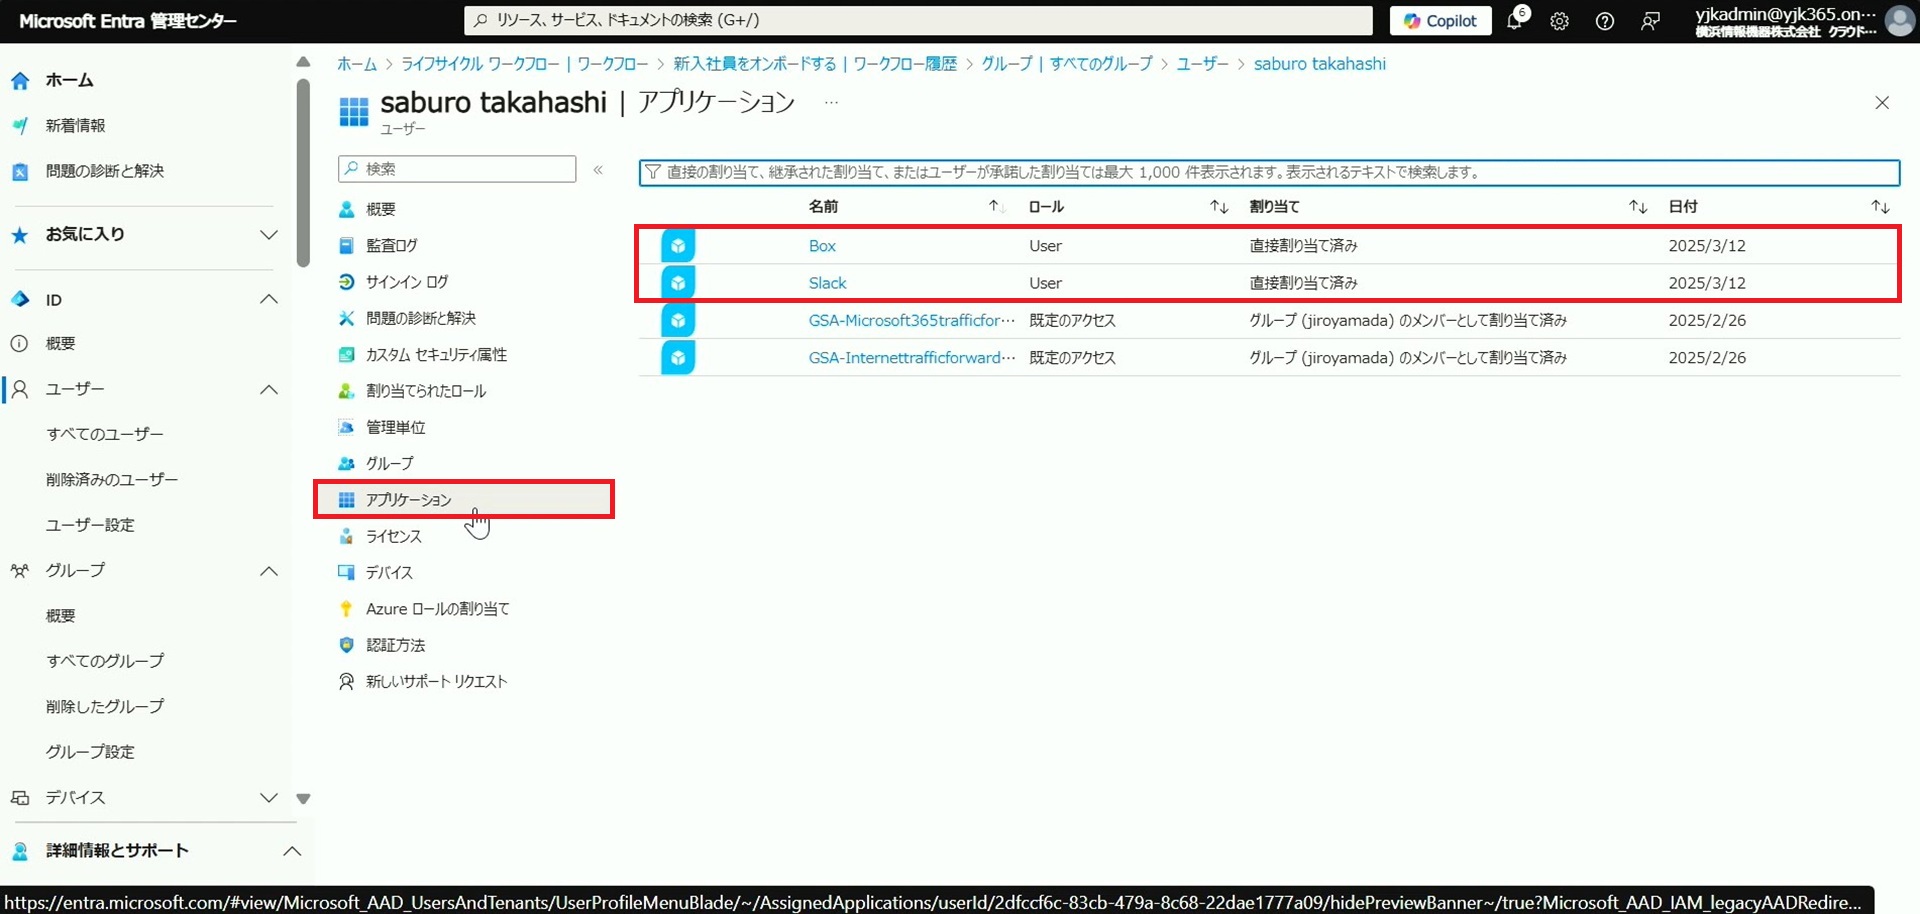This screenshot has height=914, width=1920.
Task: Click the help question mark icon
Action: (1604, 21)
